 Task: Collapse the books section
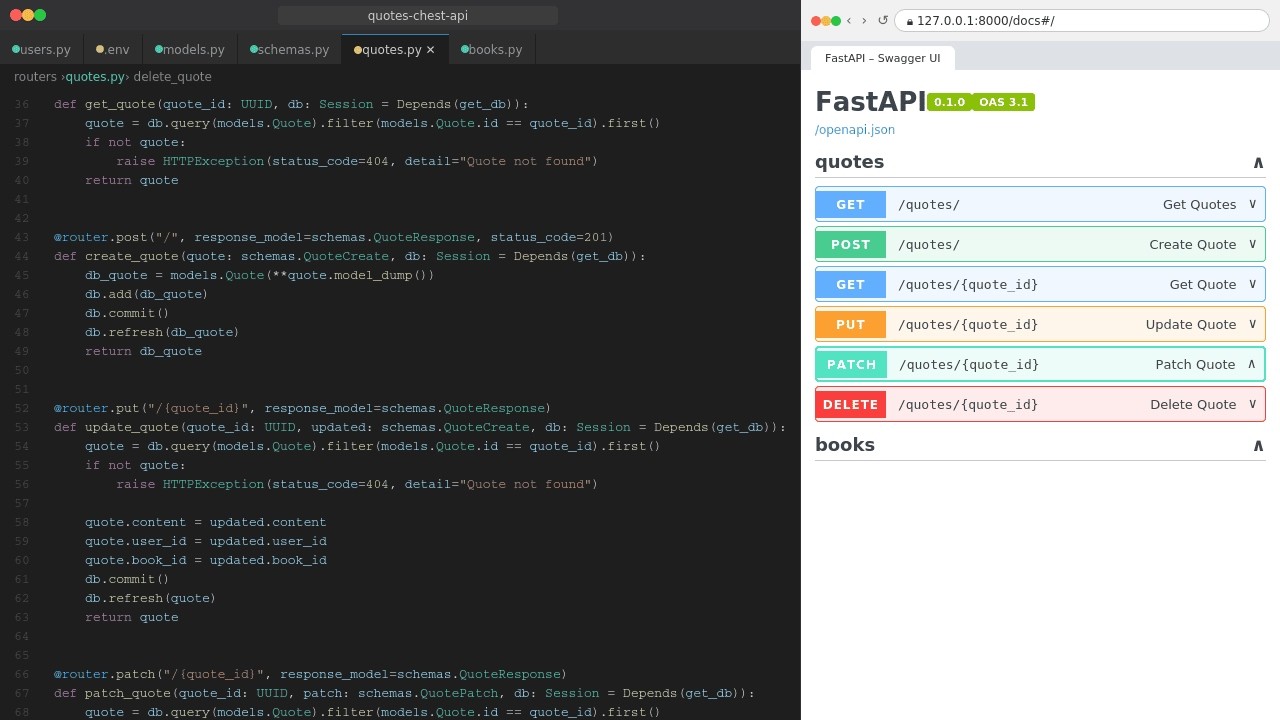pyautogui.click(x=1258, y=445)
